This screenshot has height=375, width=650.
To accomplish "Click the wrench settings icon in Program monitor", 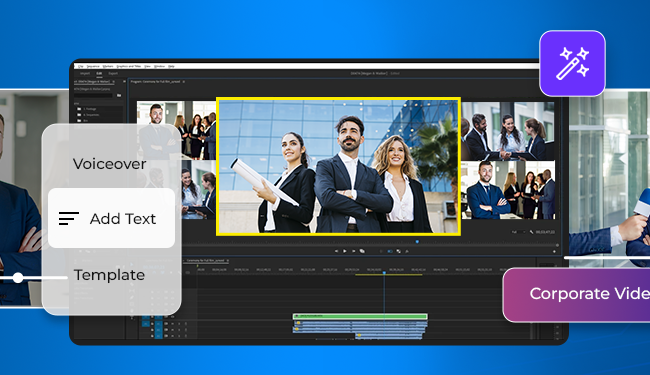I will [x=531, y=232].
